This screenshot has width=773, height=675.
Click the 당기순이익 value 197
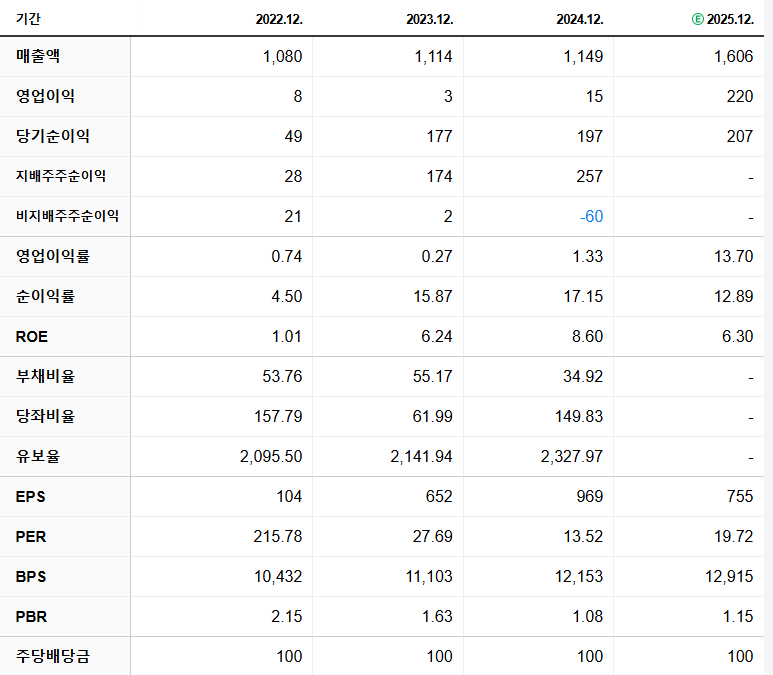[590, 136]
